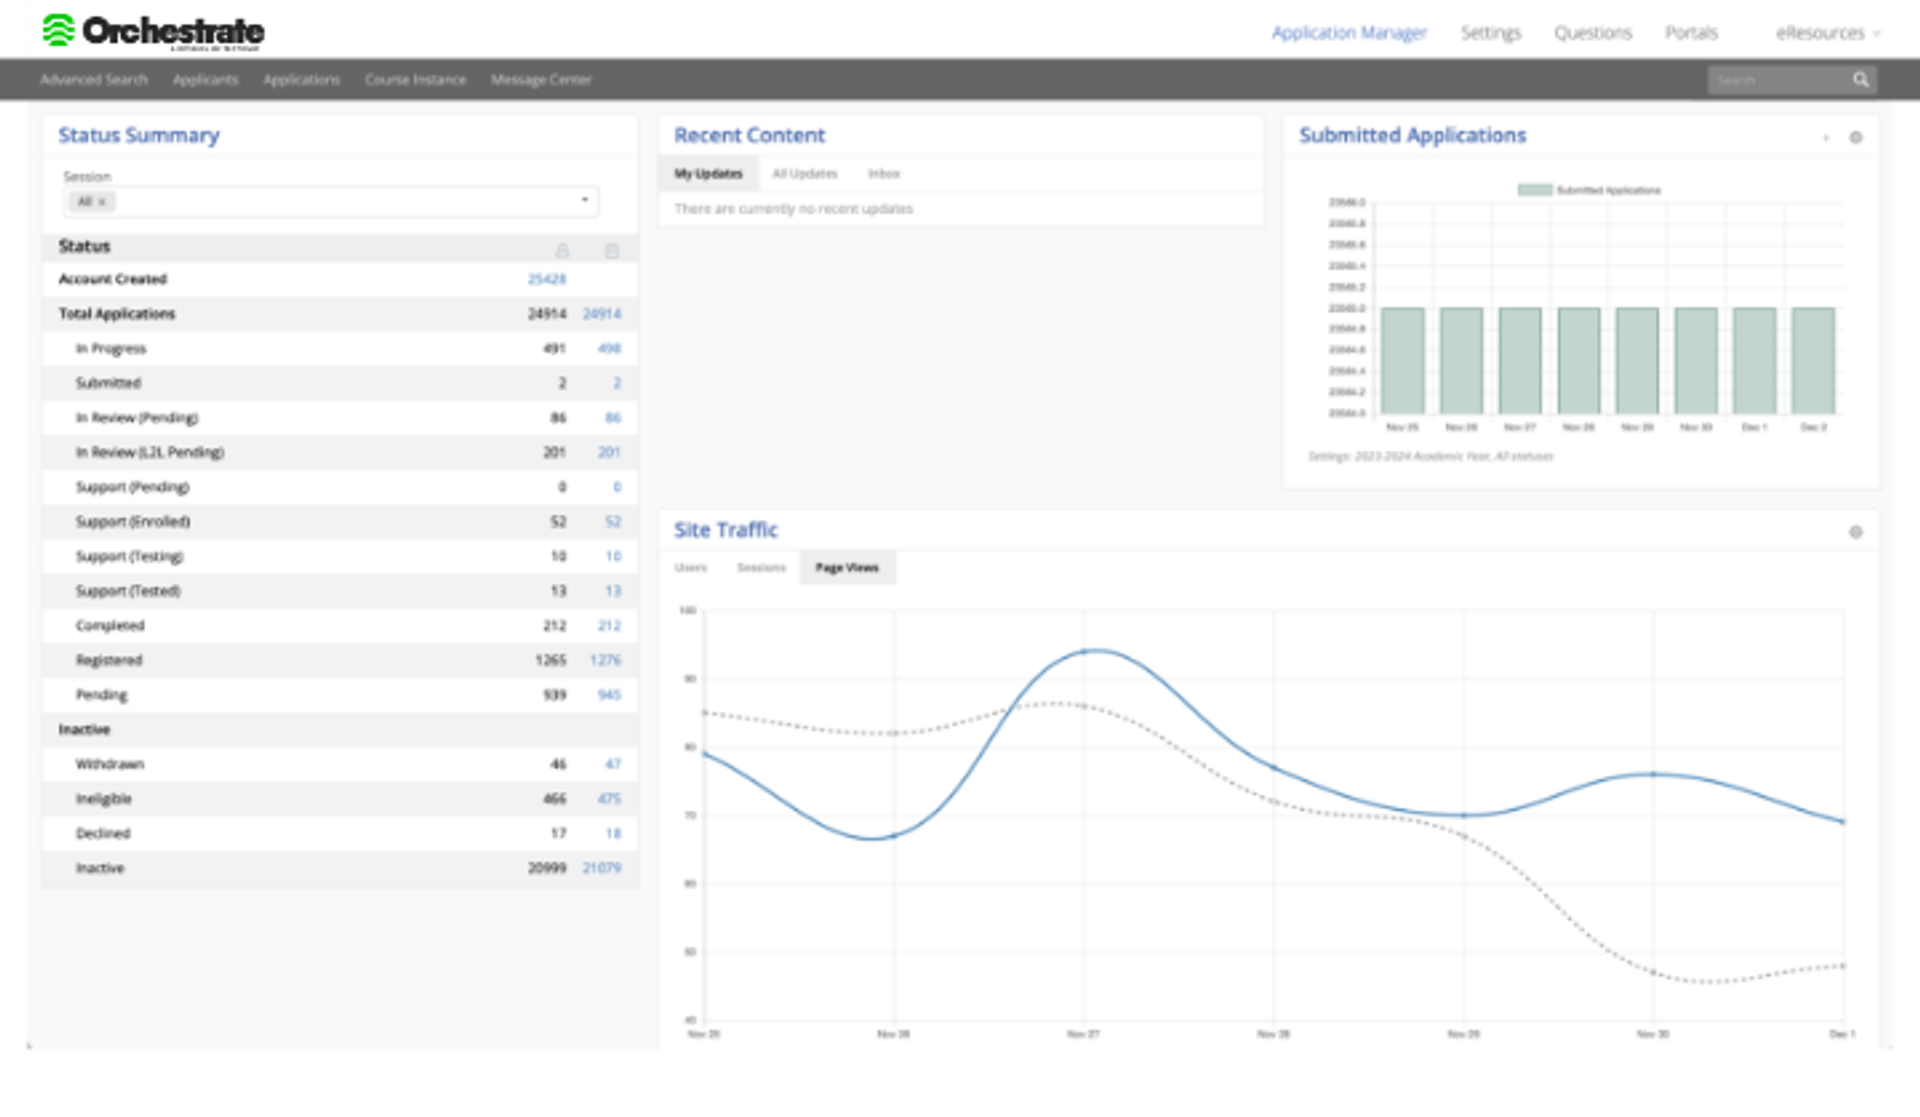This screenshot has width=1920, height=1117.
Task: Remove the All session tag
Action: (102, 202)
